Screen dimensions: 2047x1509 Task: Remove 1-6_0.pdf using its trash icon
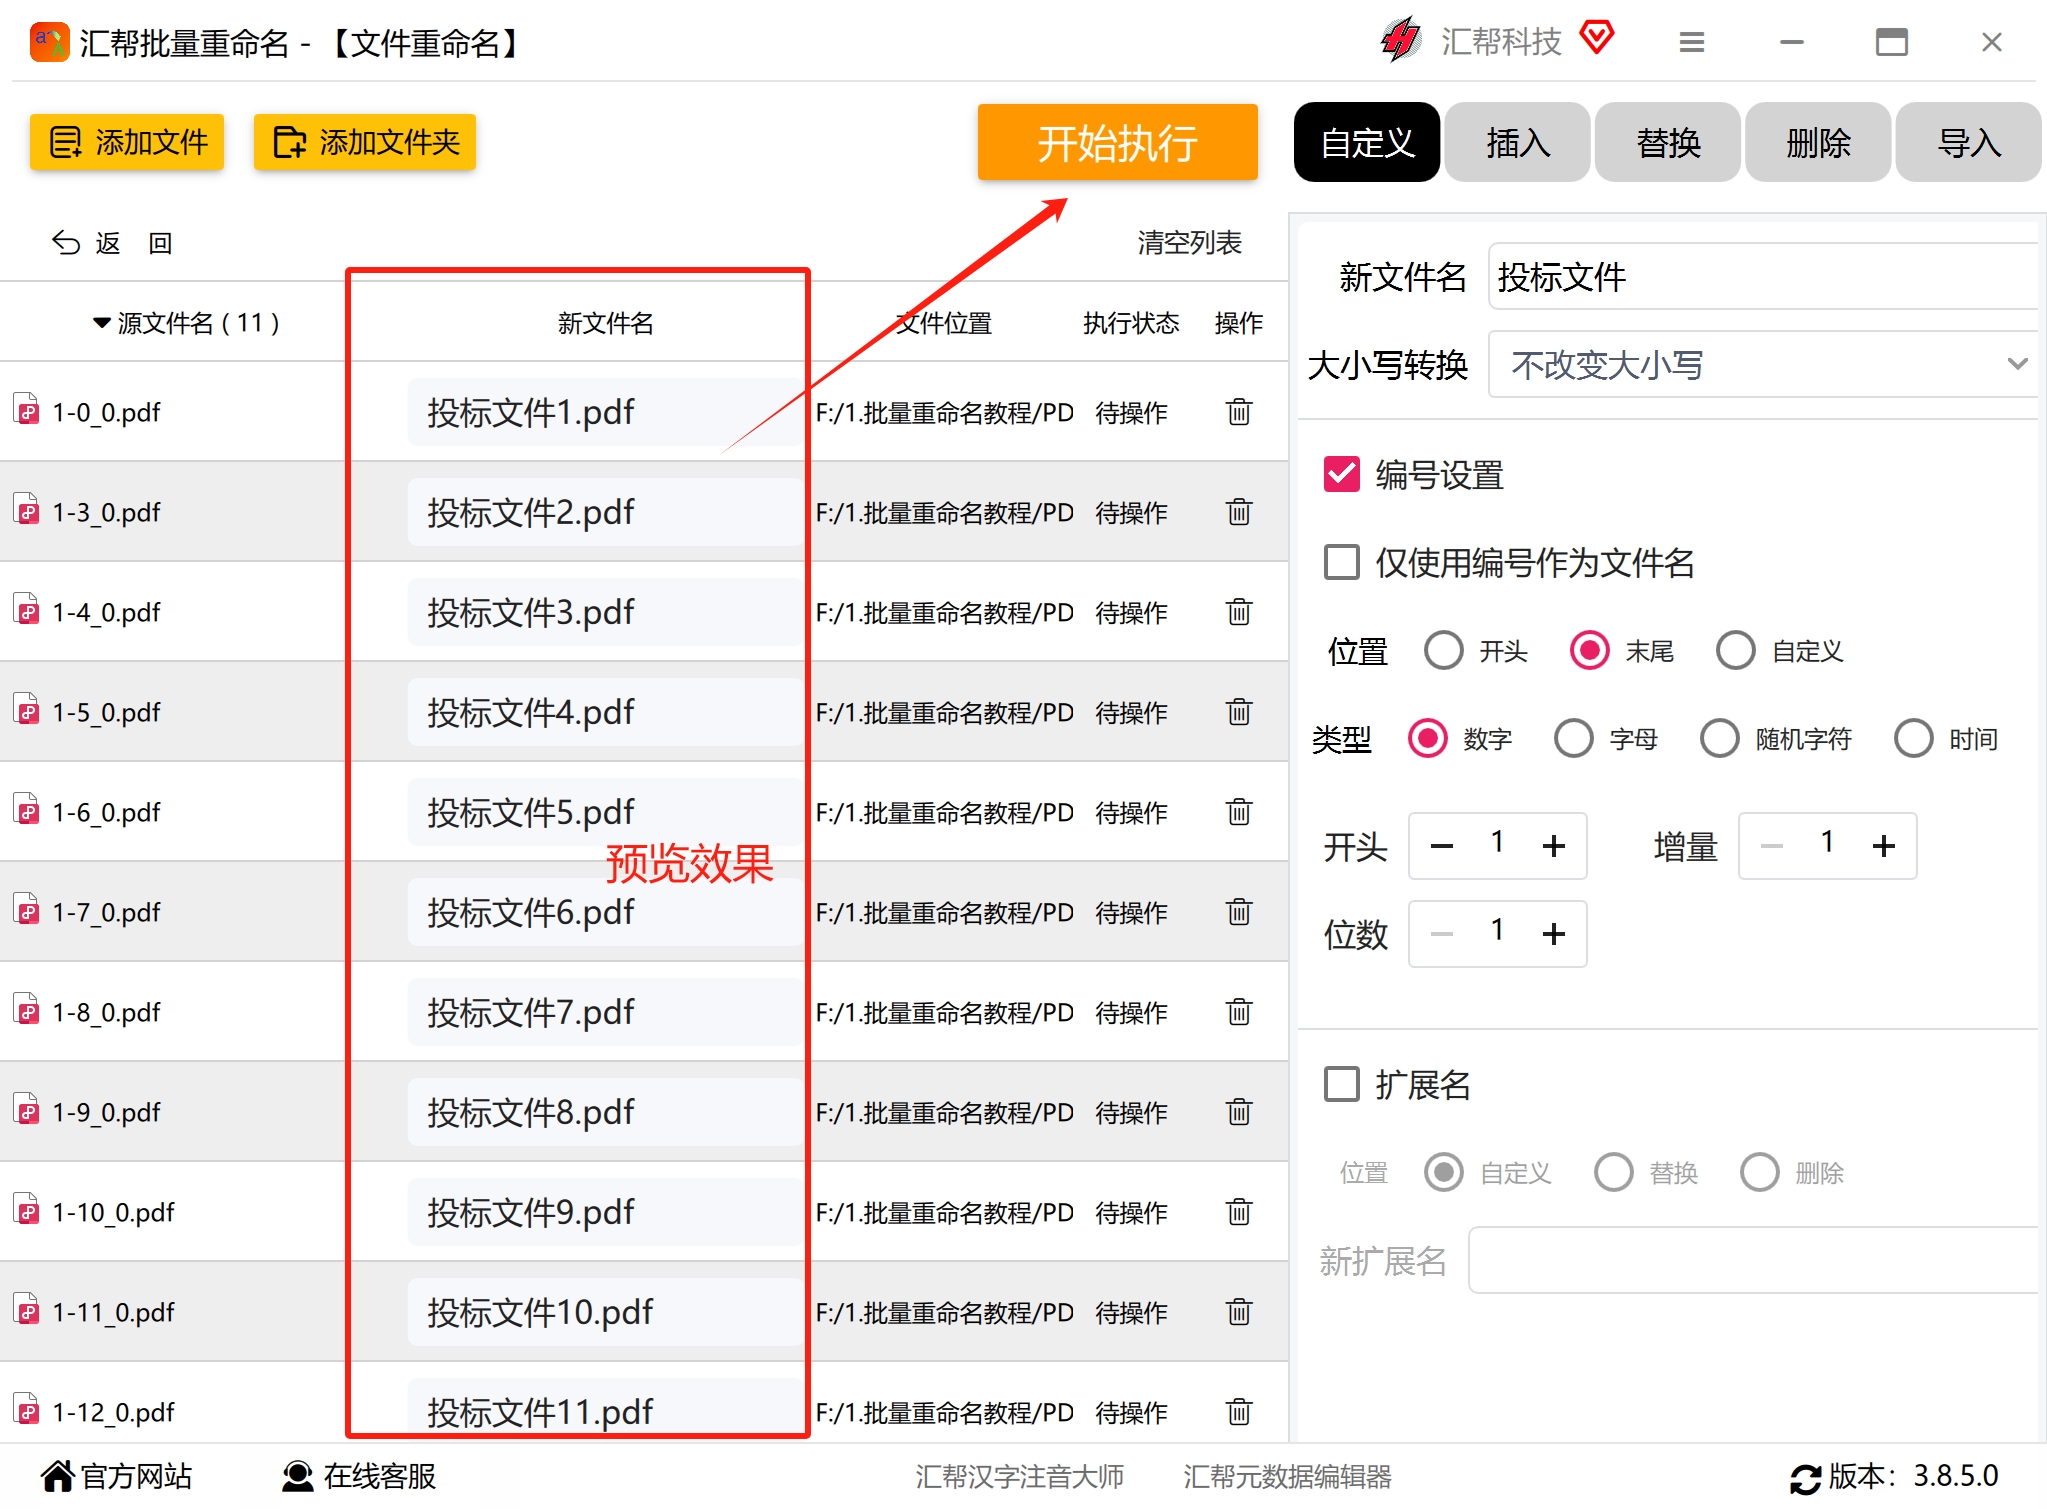click(1238, 812)
